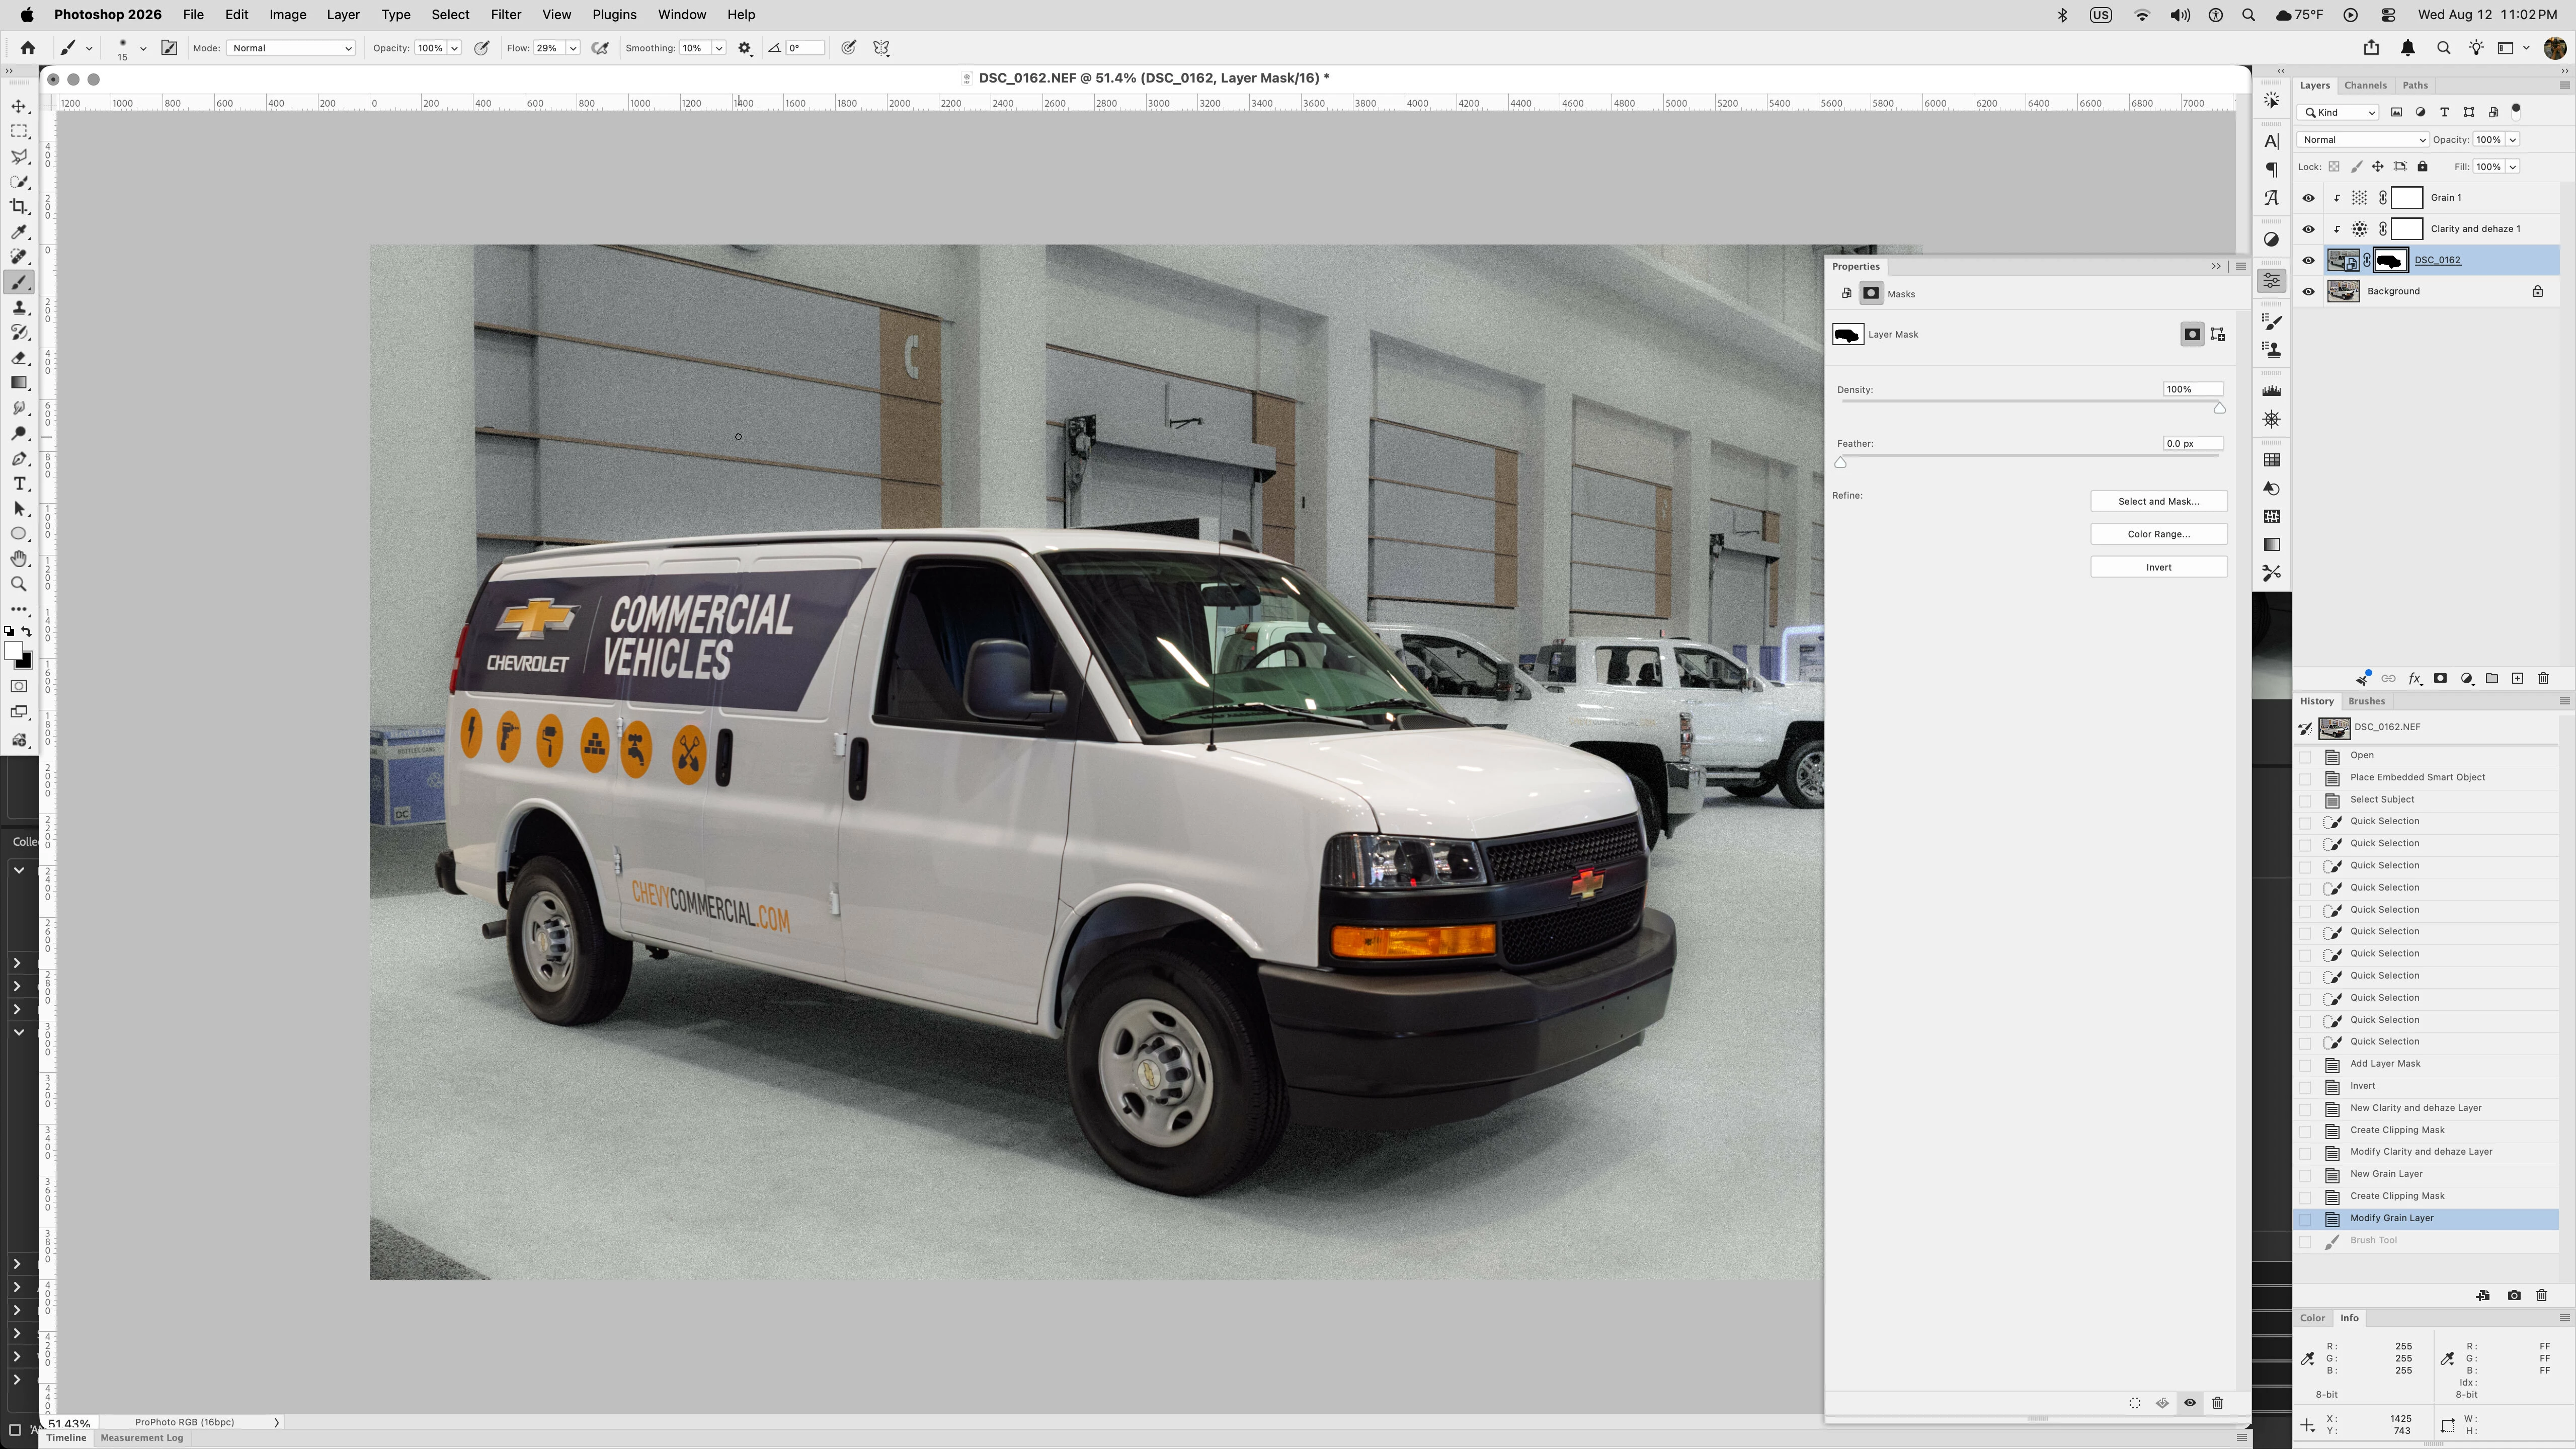Select the Horizontal Type tool
Image resolution: width=2576 pixels, height=1449 pixels.
coord(19,484)
